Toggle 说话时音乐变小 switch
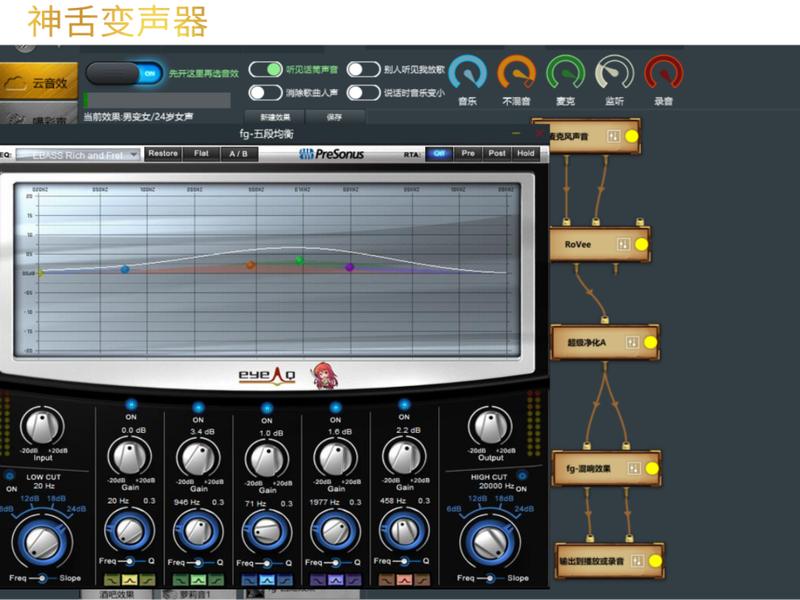 click(x=363, y=92)
